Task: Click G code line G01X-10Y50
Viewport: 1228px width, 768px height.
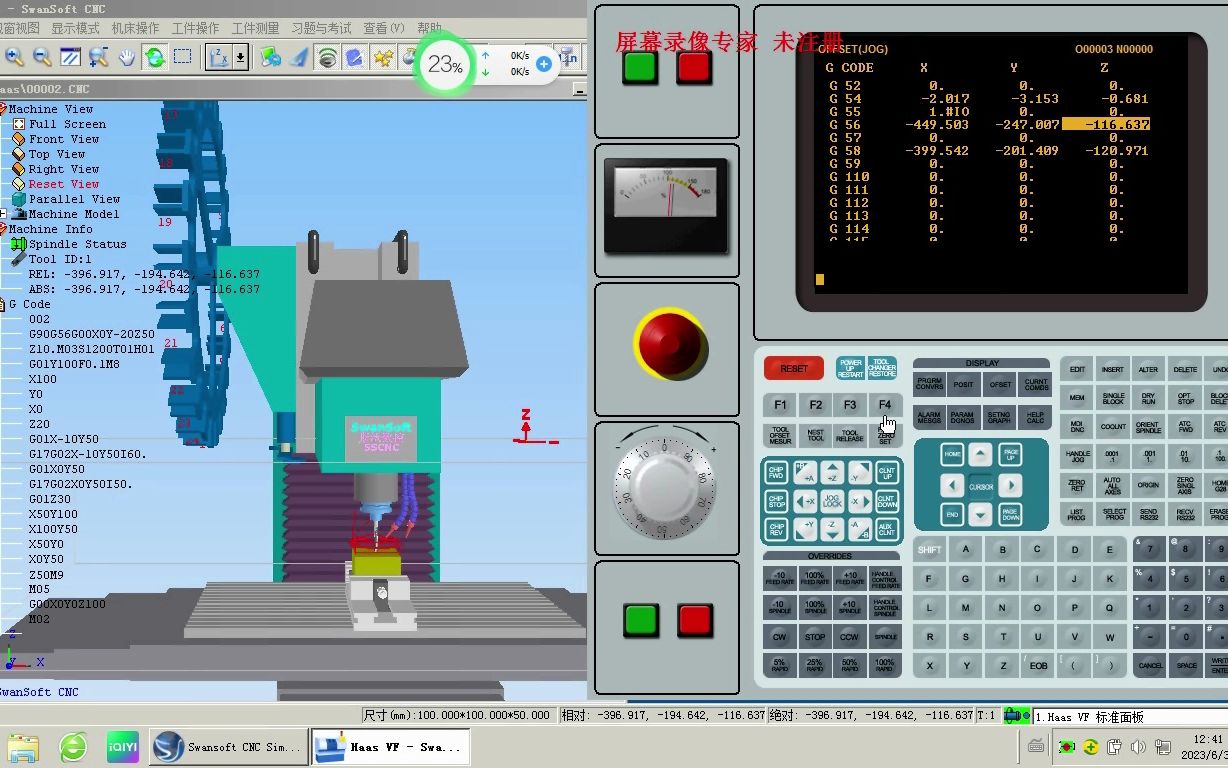Action: [64, 439]
